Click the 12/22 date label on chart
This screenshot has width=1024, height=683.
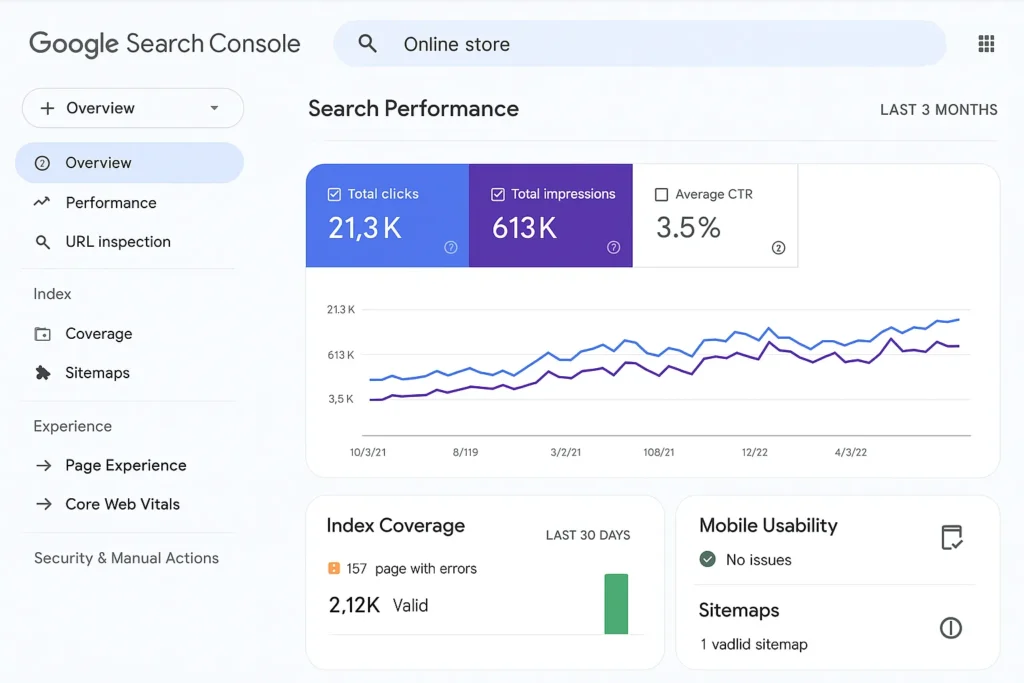point(754,452)
